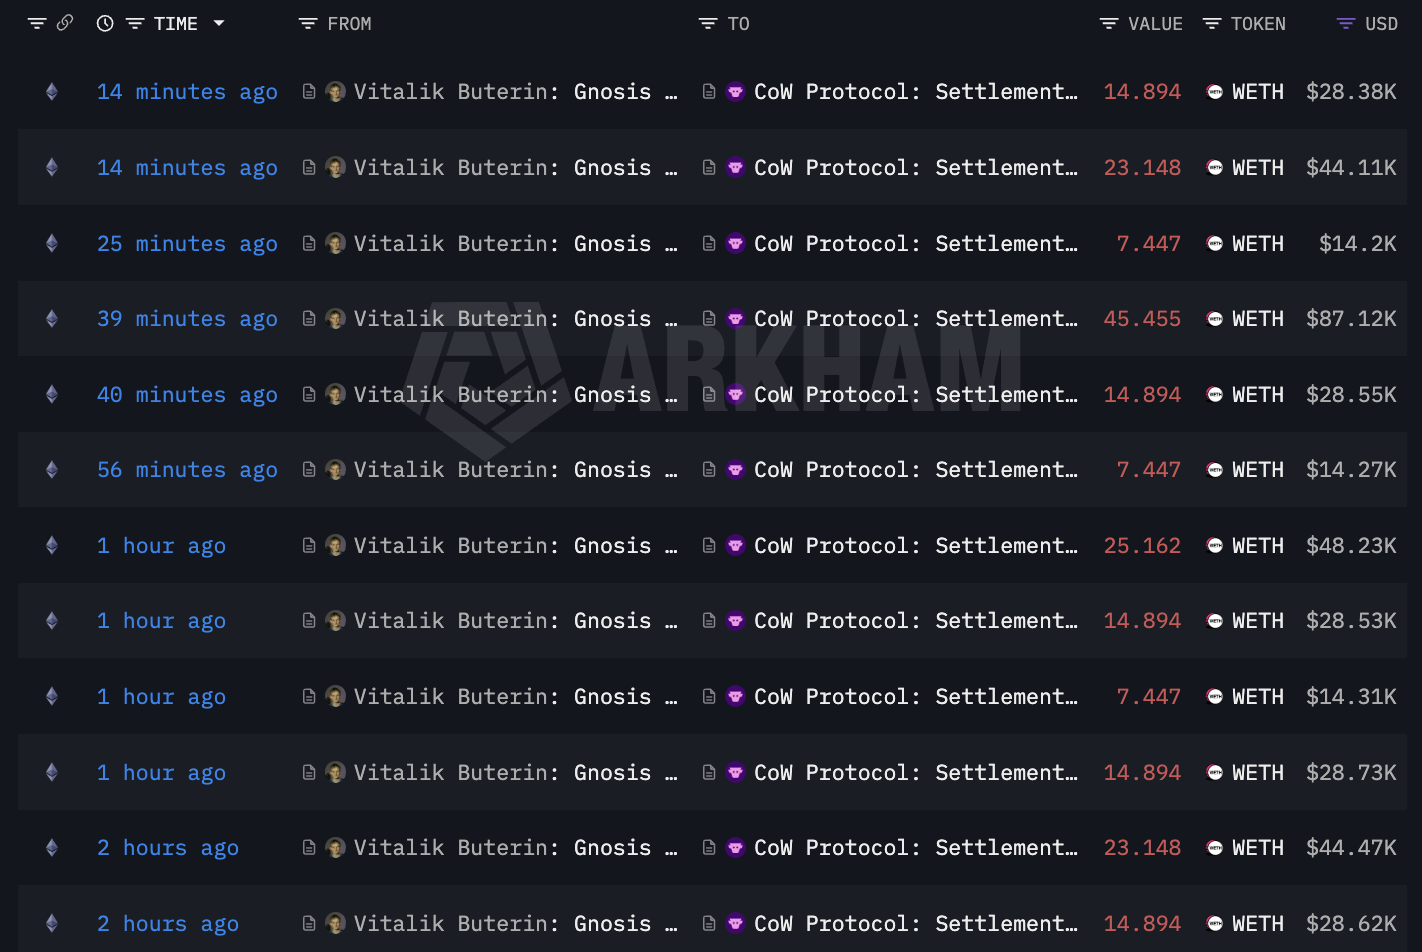Open CoW Protocol Settlement in the $44.47K row

[x=915, y=848]
